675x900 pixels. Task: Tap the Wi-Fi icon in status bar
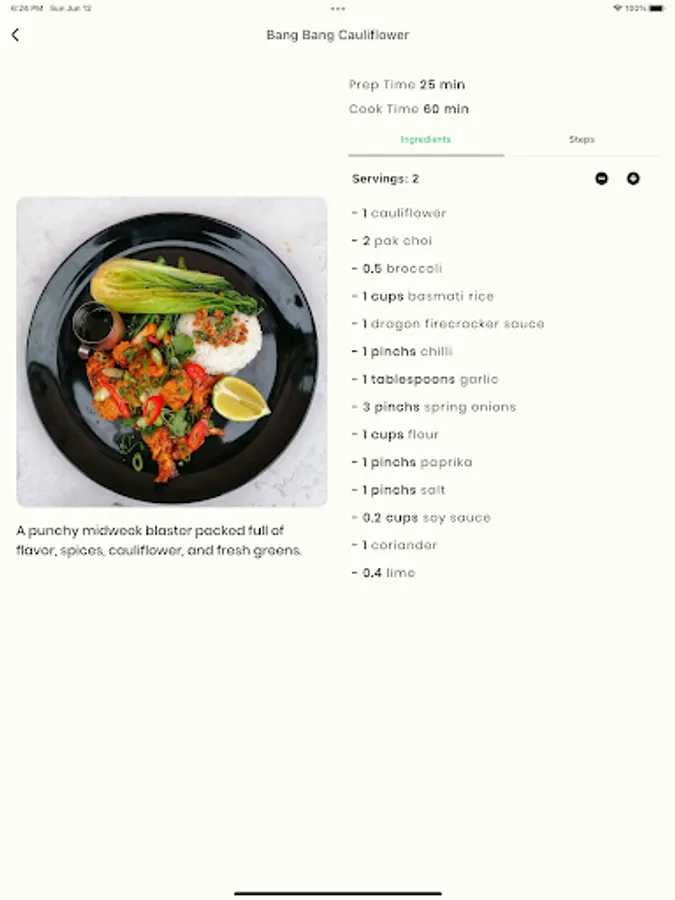coord(618,9)
